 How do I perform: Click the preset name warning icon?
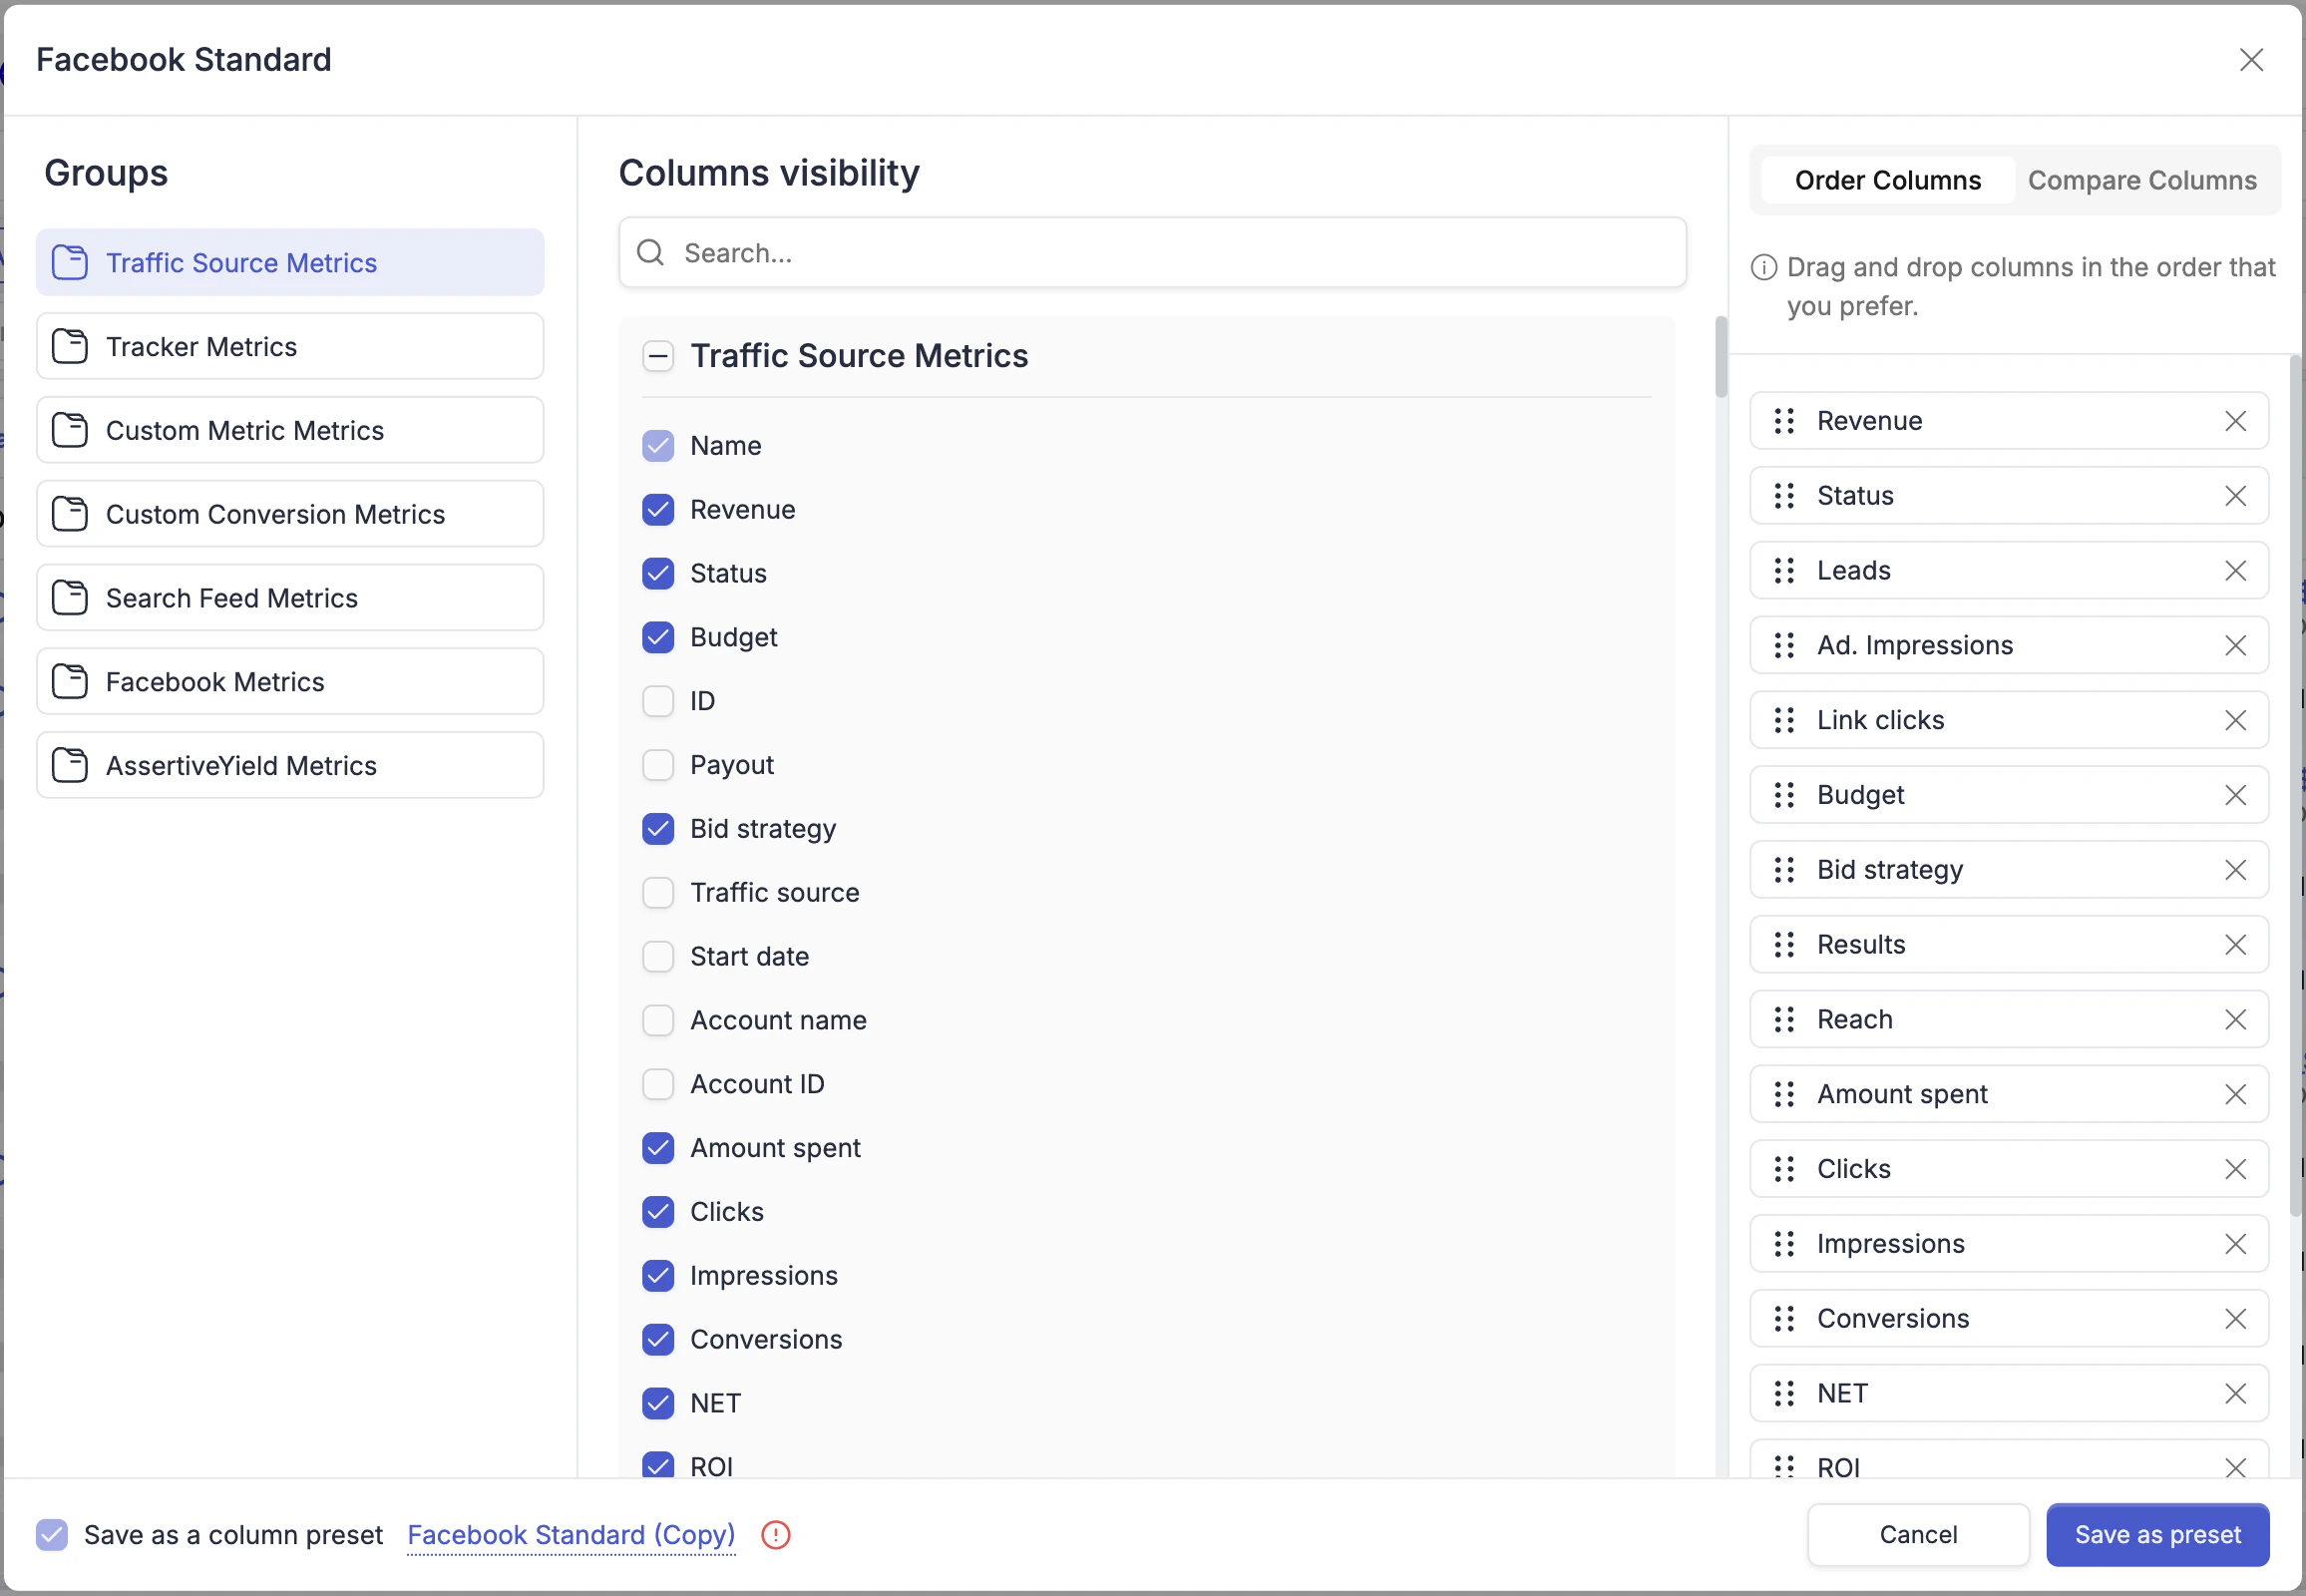coord(776,1535)
